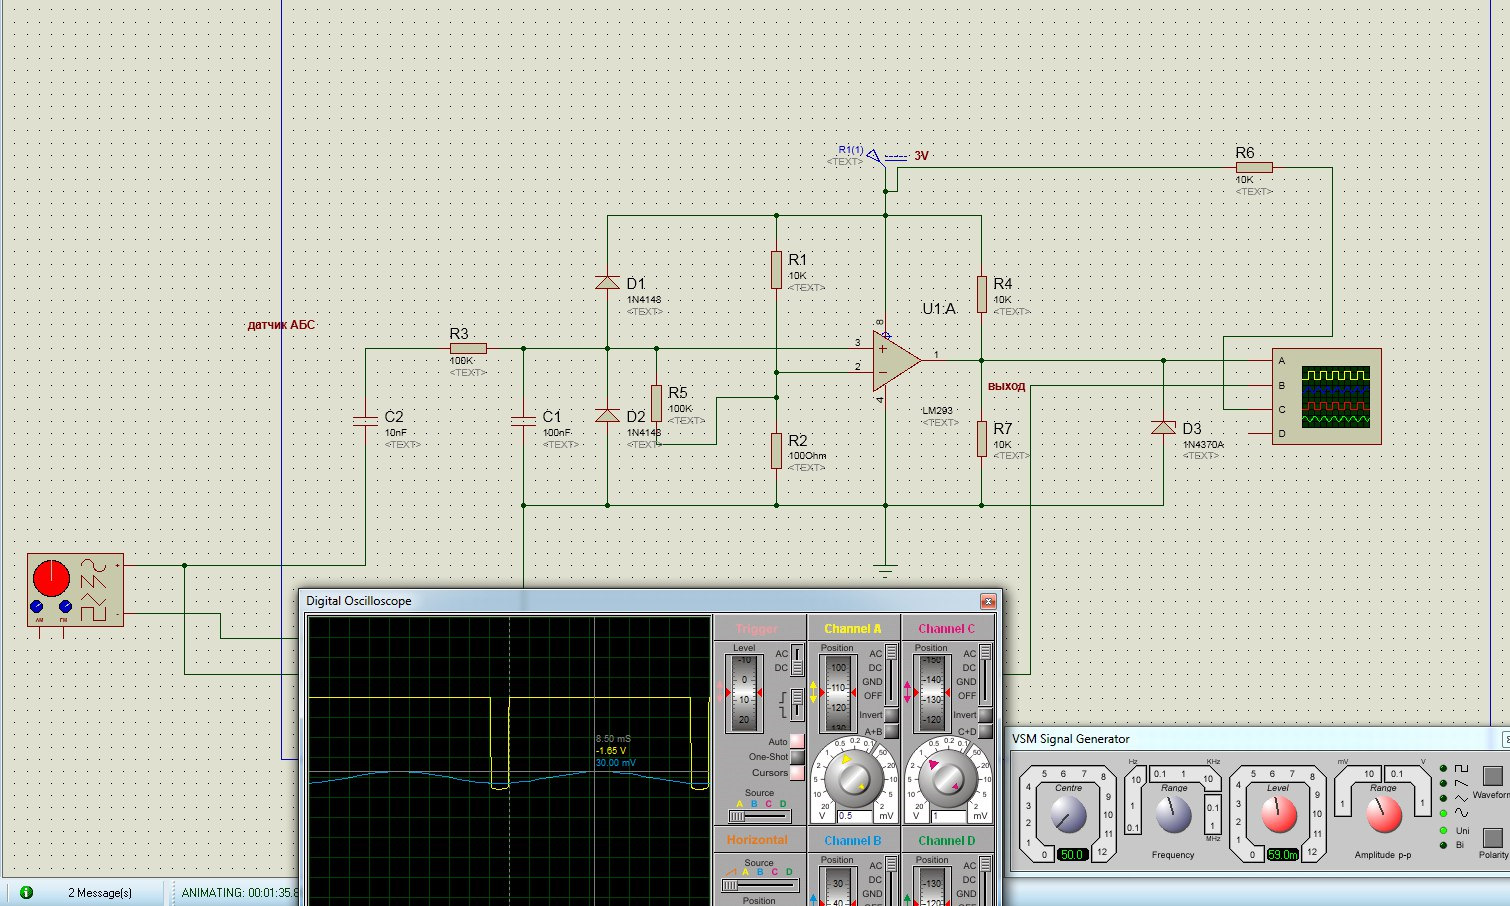This screenshot has width=1510, height=906.
Task: Select the oscilloscope component on schematic
Action: (x=1327, y=396)
